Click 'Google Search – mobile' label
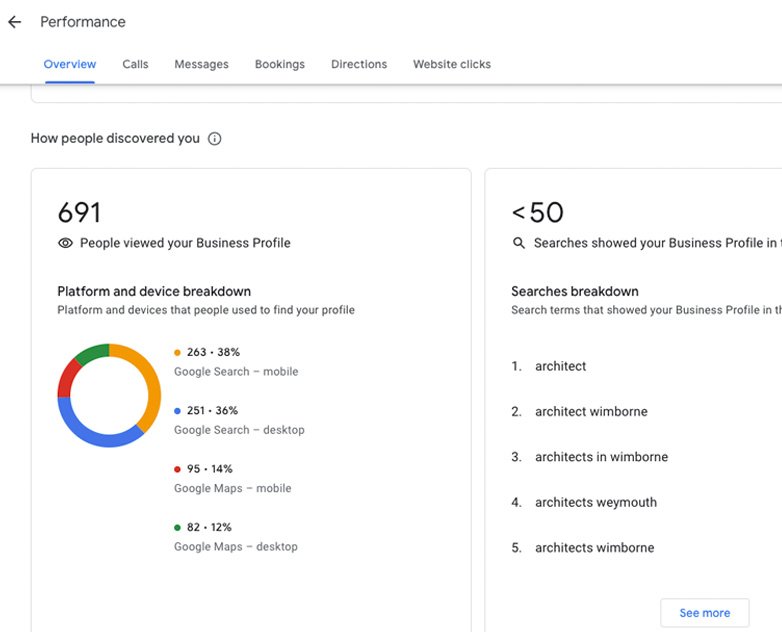782x632 pixels. (x=236, y=372)
